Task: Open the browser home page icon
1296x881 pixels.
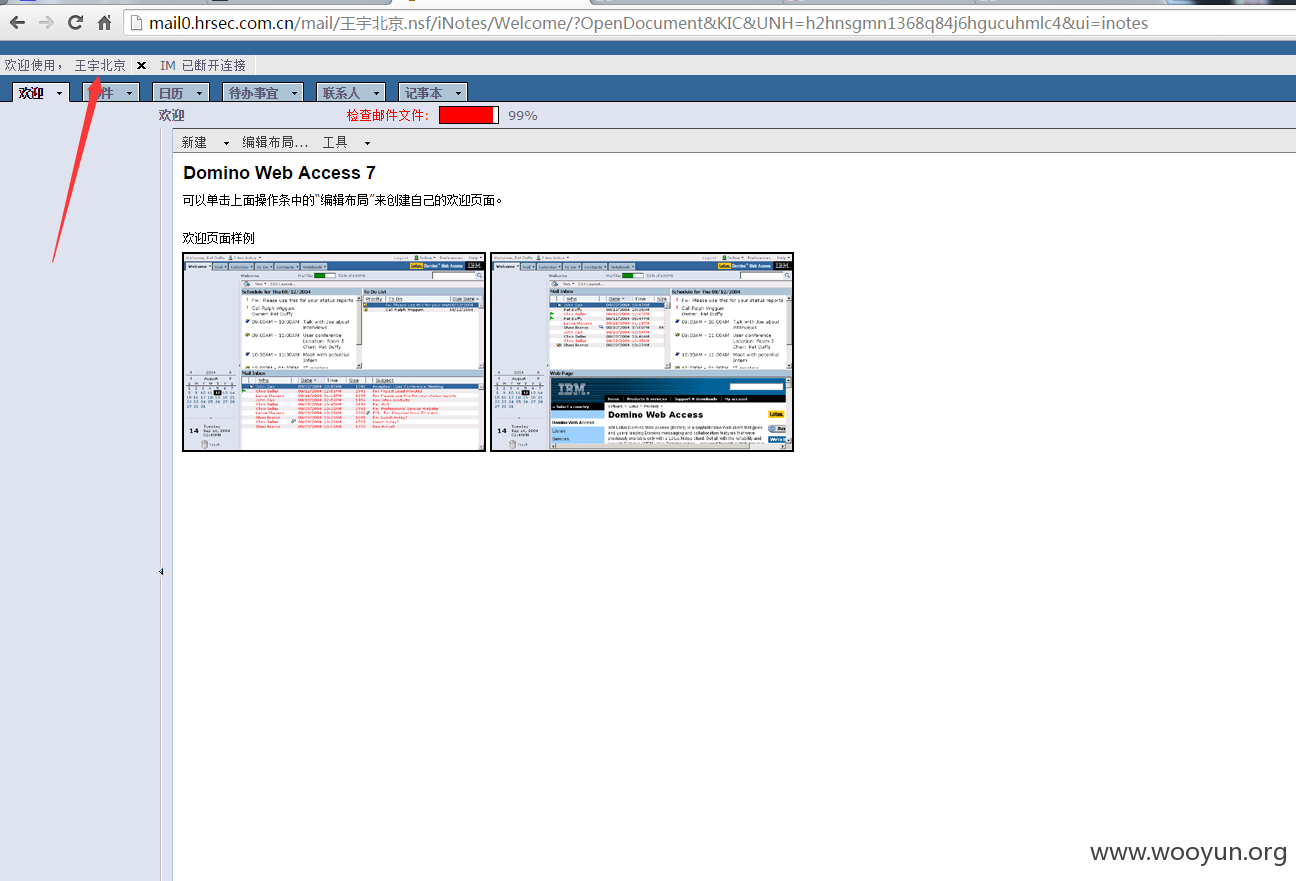Action: click(104, 22)
